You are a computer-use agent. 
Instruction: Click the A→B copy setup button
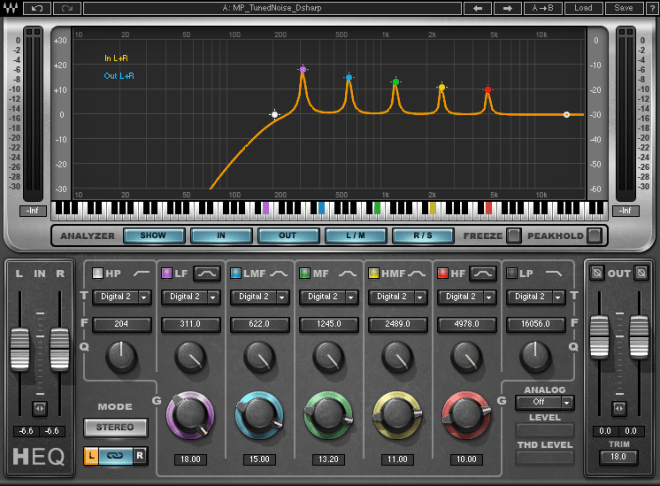pos(543,8)
